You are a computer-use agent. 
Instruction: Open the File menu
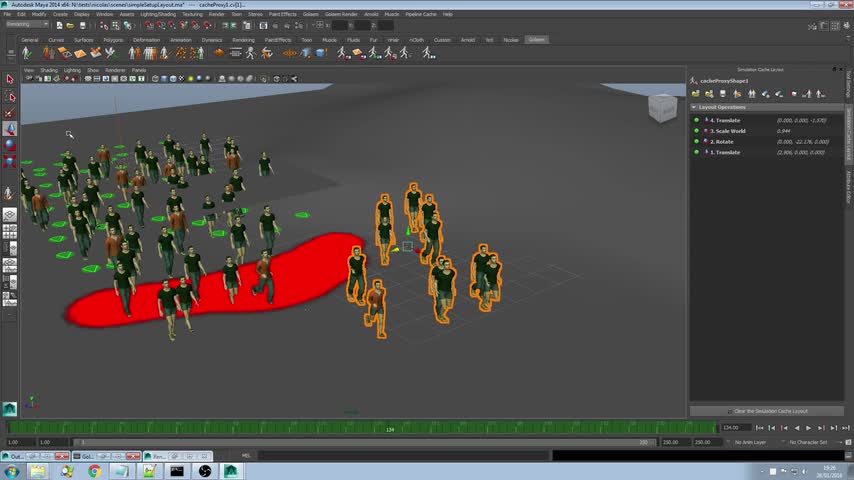tap(7, 14)
